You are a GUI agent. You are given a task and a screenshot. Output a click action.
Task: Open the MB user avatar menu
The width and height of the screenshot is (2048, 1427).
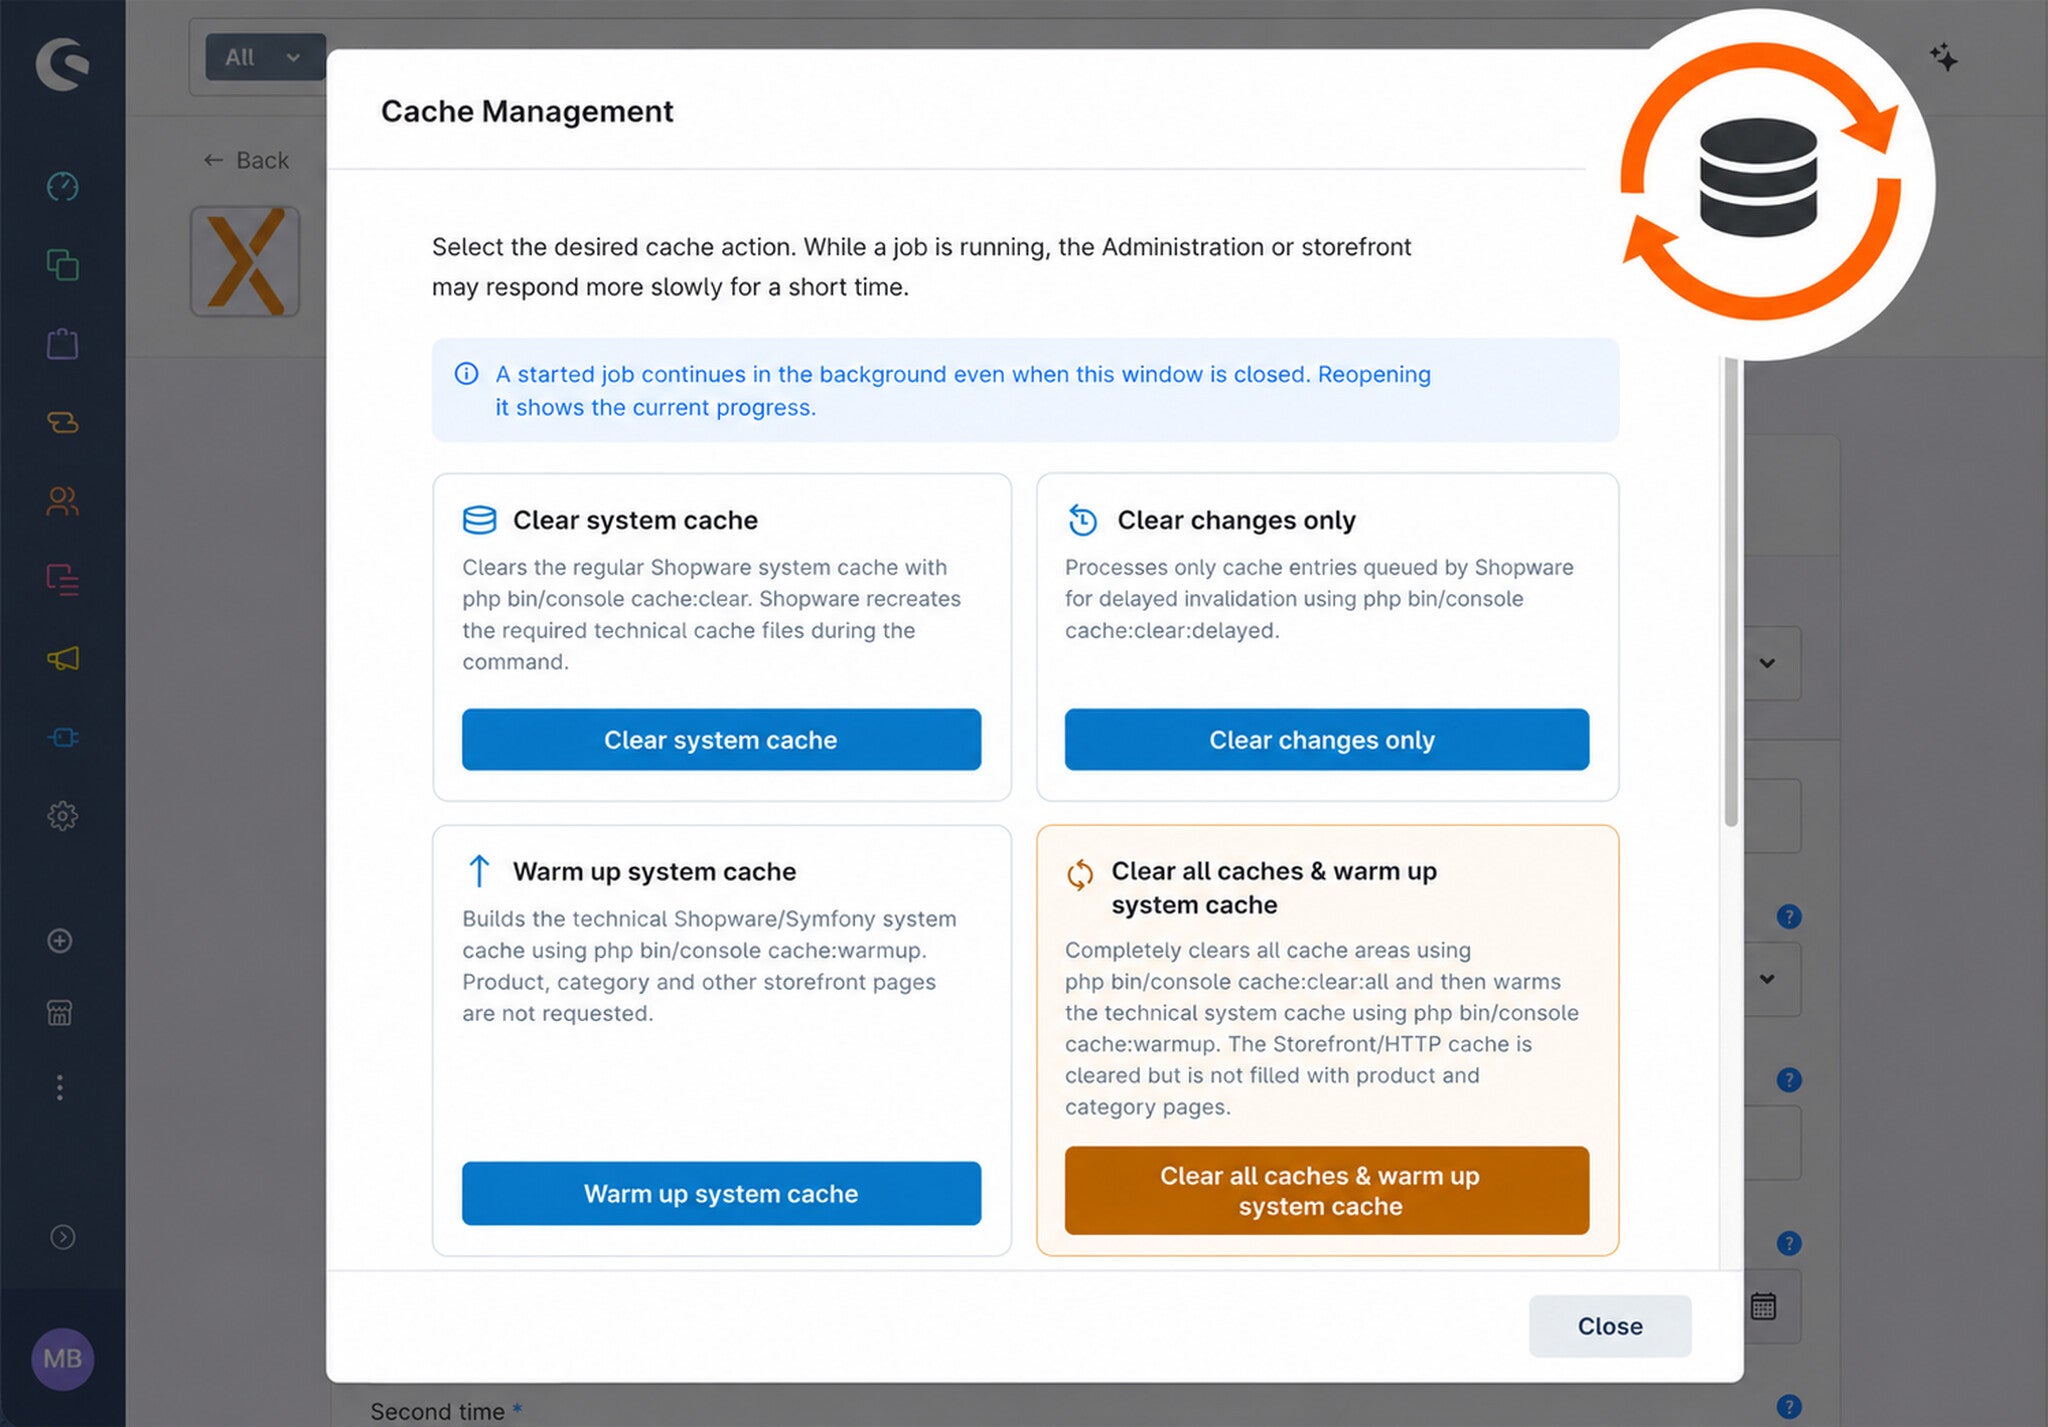[x=62, y=1358]
